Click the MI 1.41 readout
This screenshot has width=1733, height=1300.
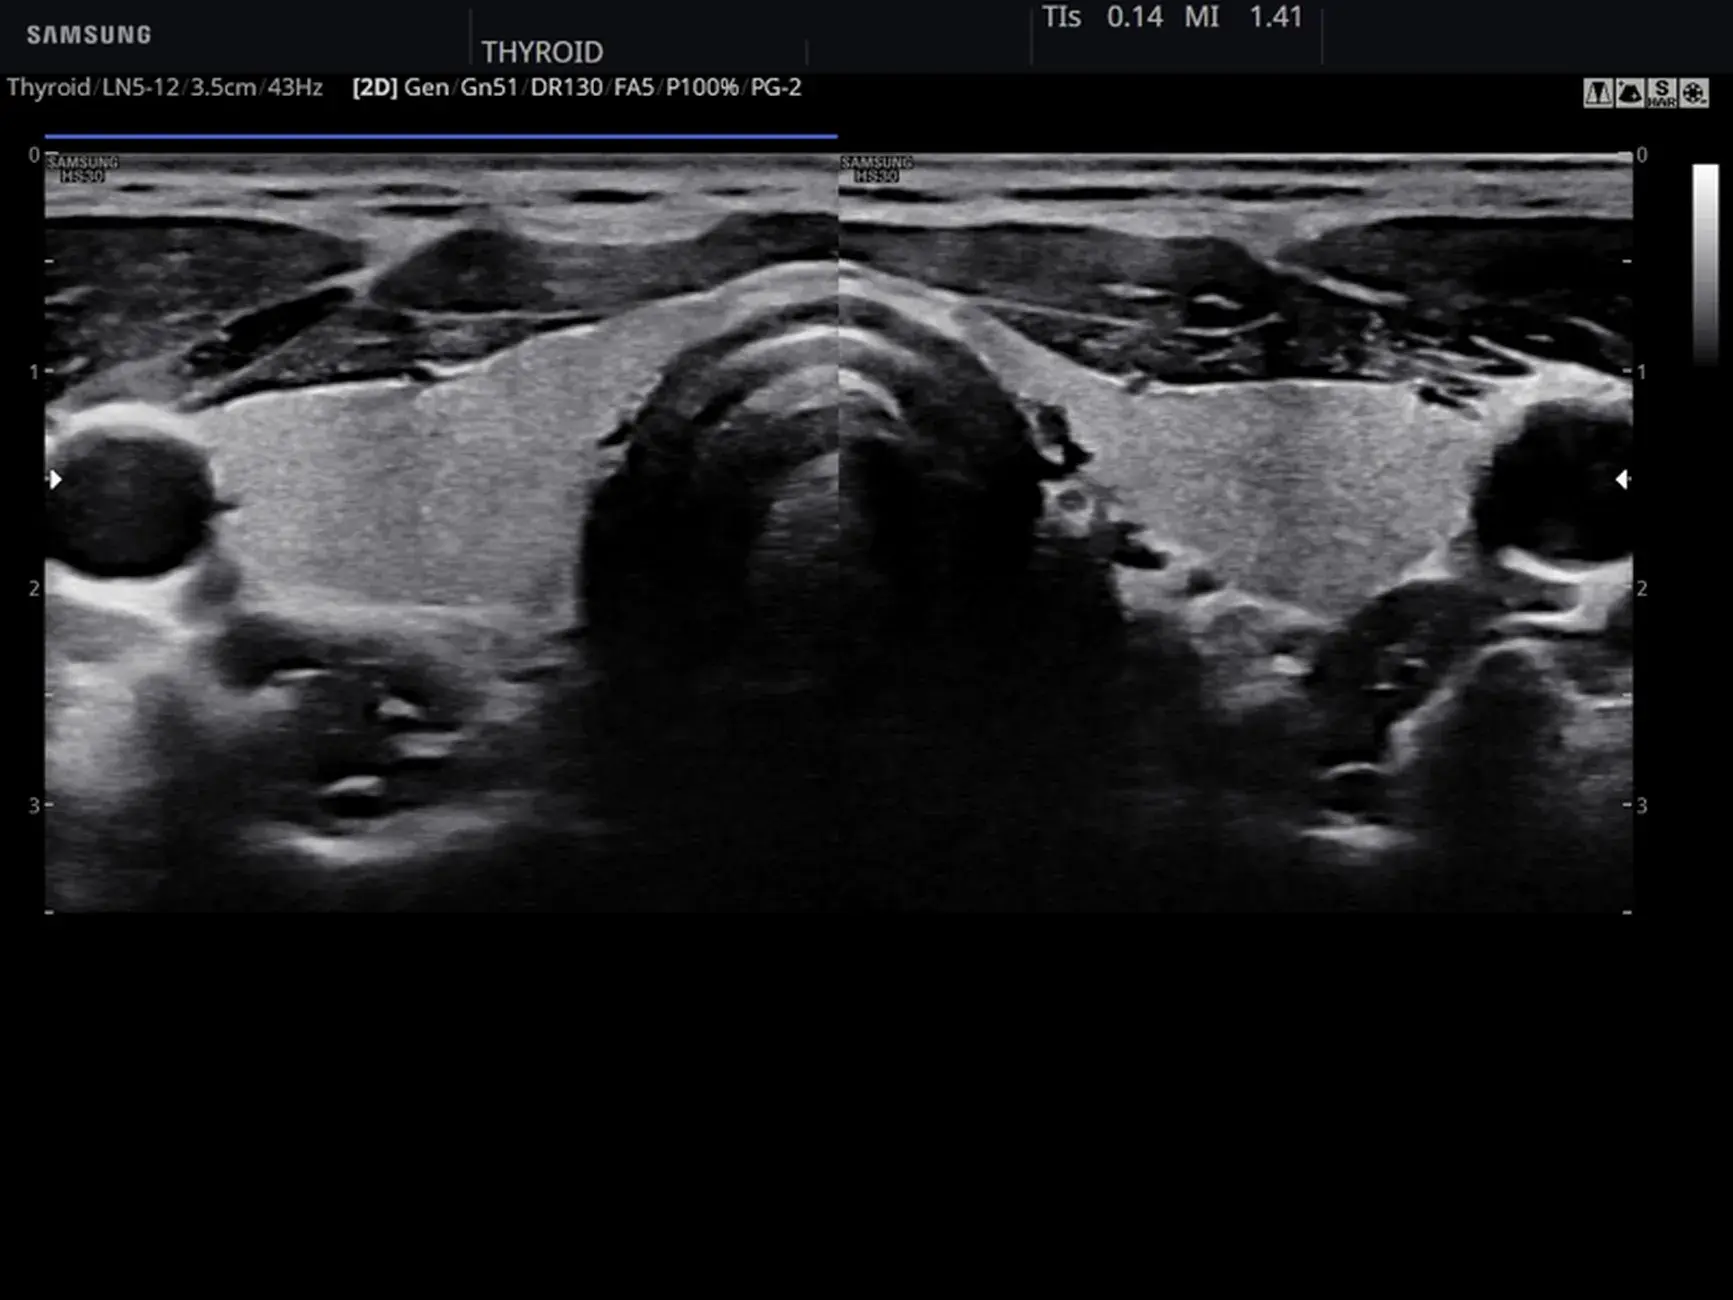pyautogui.click(x=1244, y=17)
